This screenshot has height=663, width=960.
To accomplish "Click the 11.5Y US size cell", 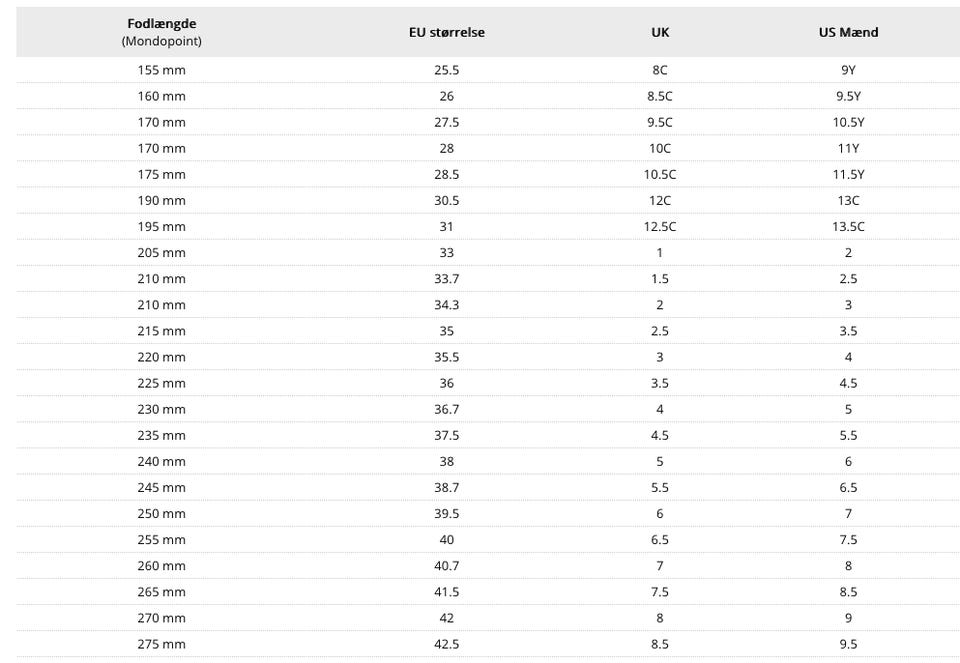I will 848,174.
